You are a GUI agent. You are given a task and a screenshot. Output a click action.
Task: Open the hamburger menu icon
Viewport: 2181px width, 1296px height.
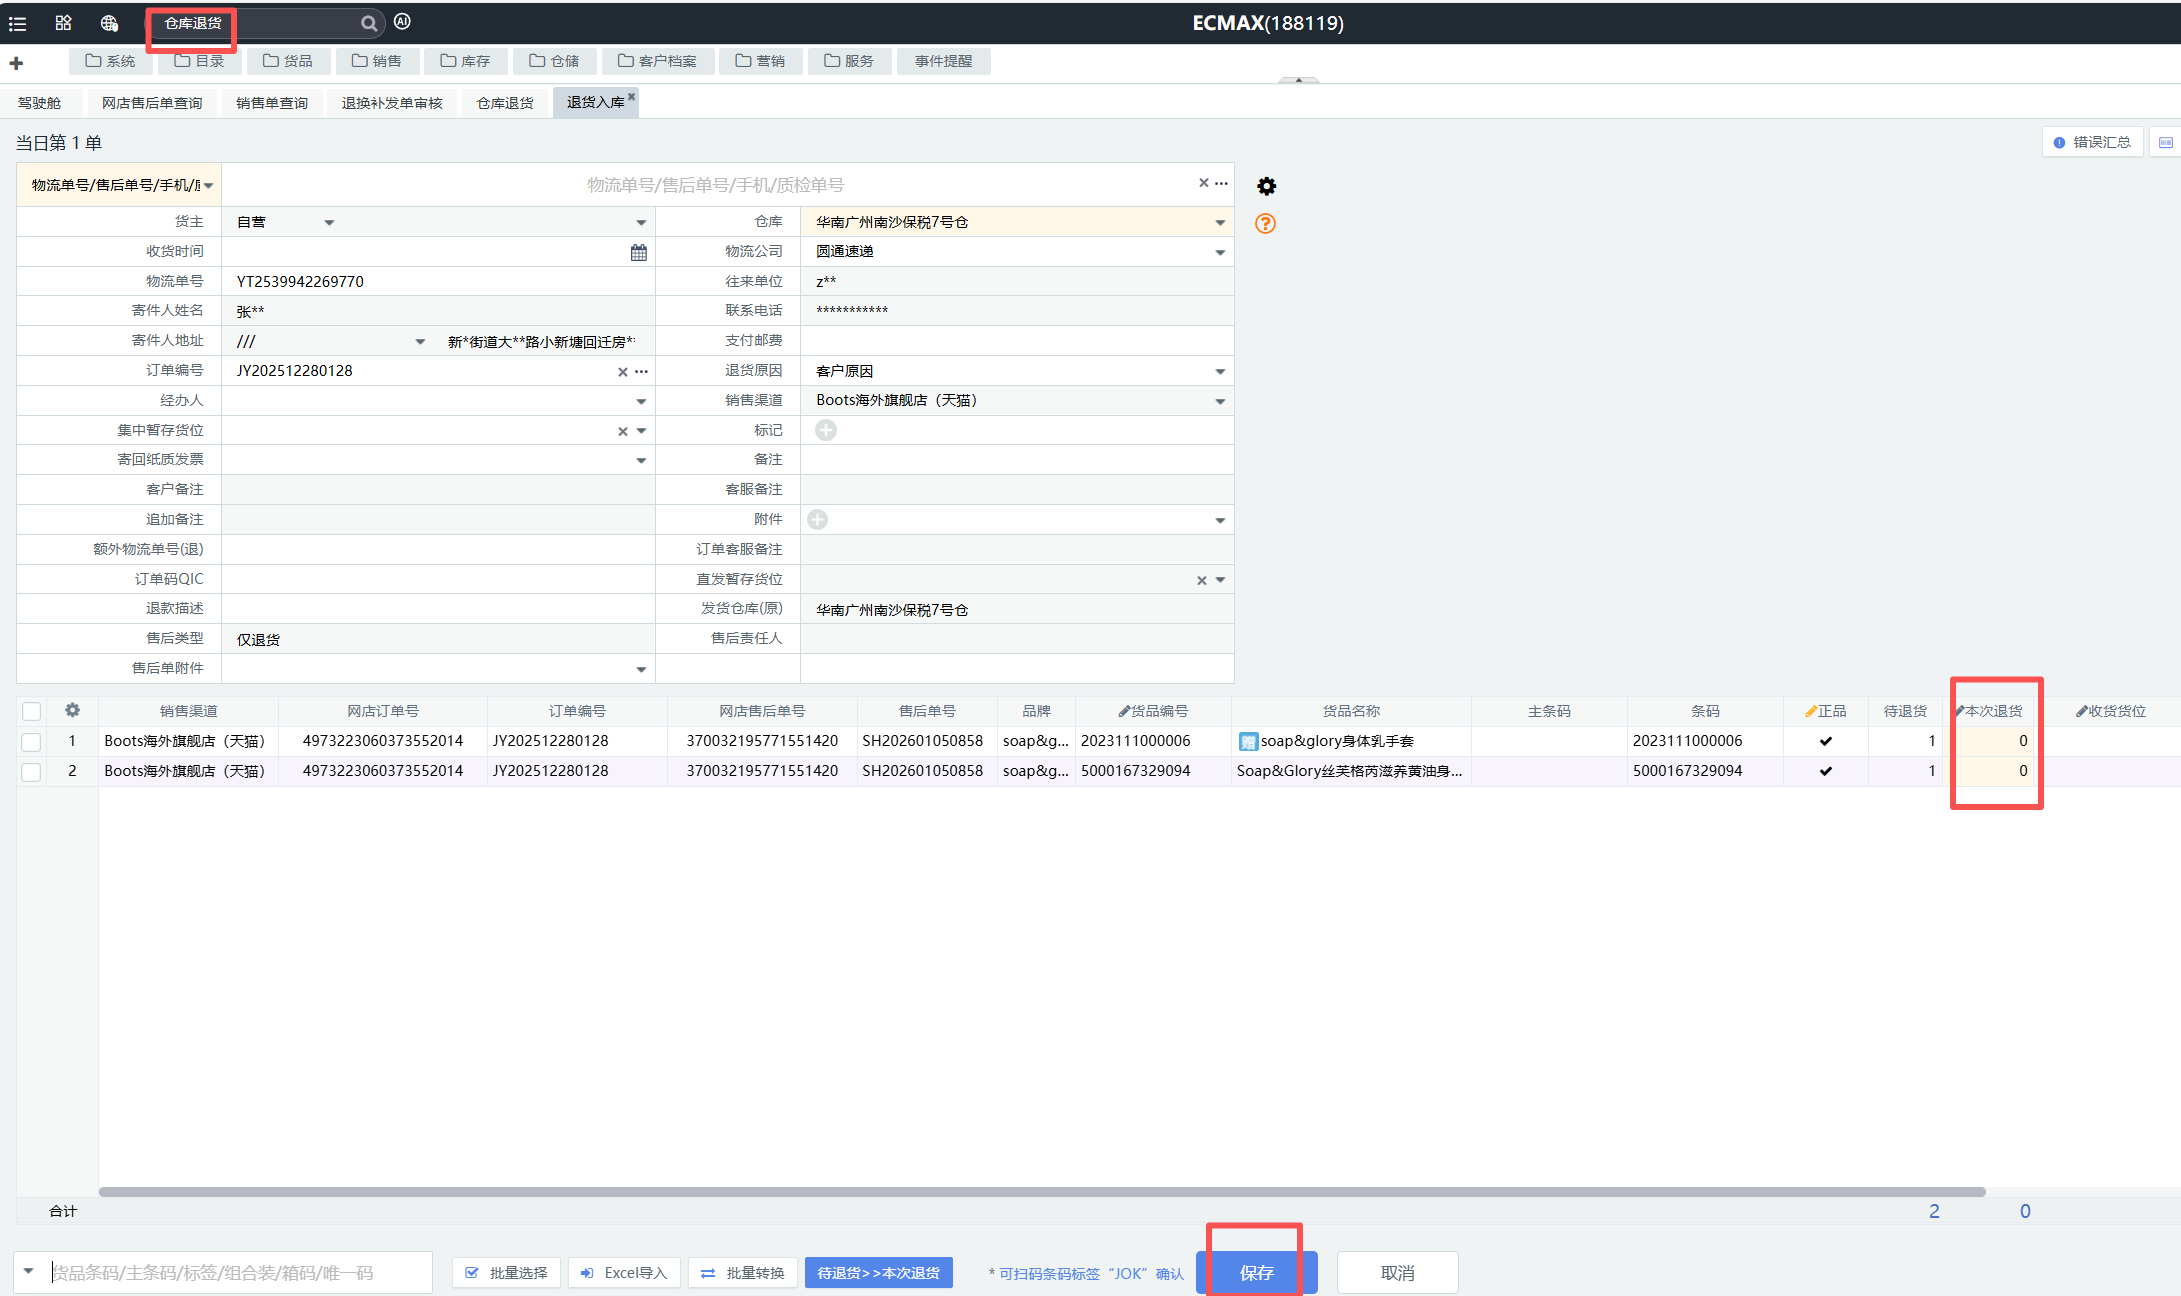pos(18,23)
